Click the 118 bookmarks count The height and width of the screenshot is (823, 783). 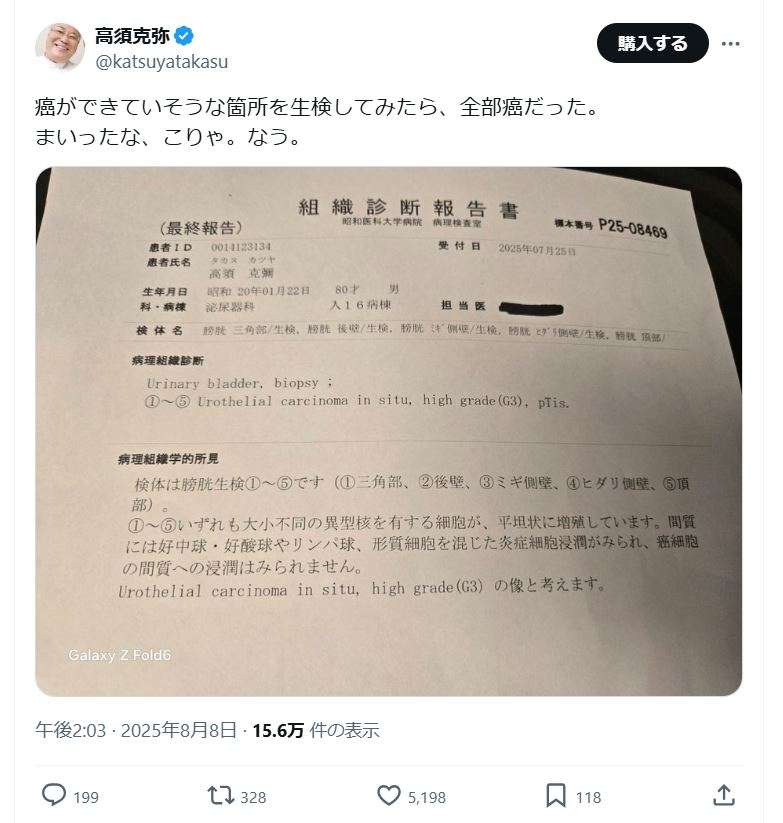pyautogui.click(x=588, y=797)
